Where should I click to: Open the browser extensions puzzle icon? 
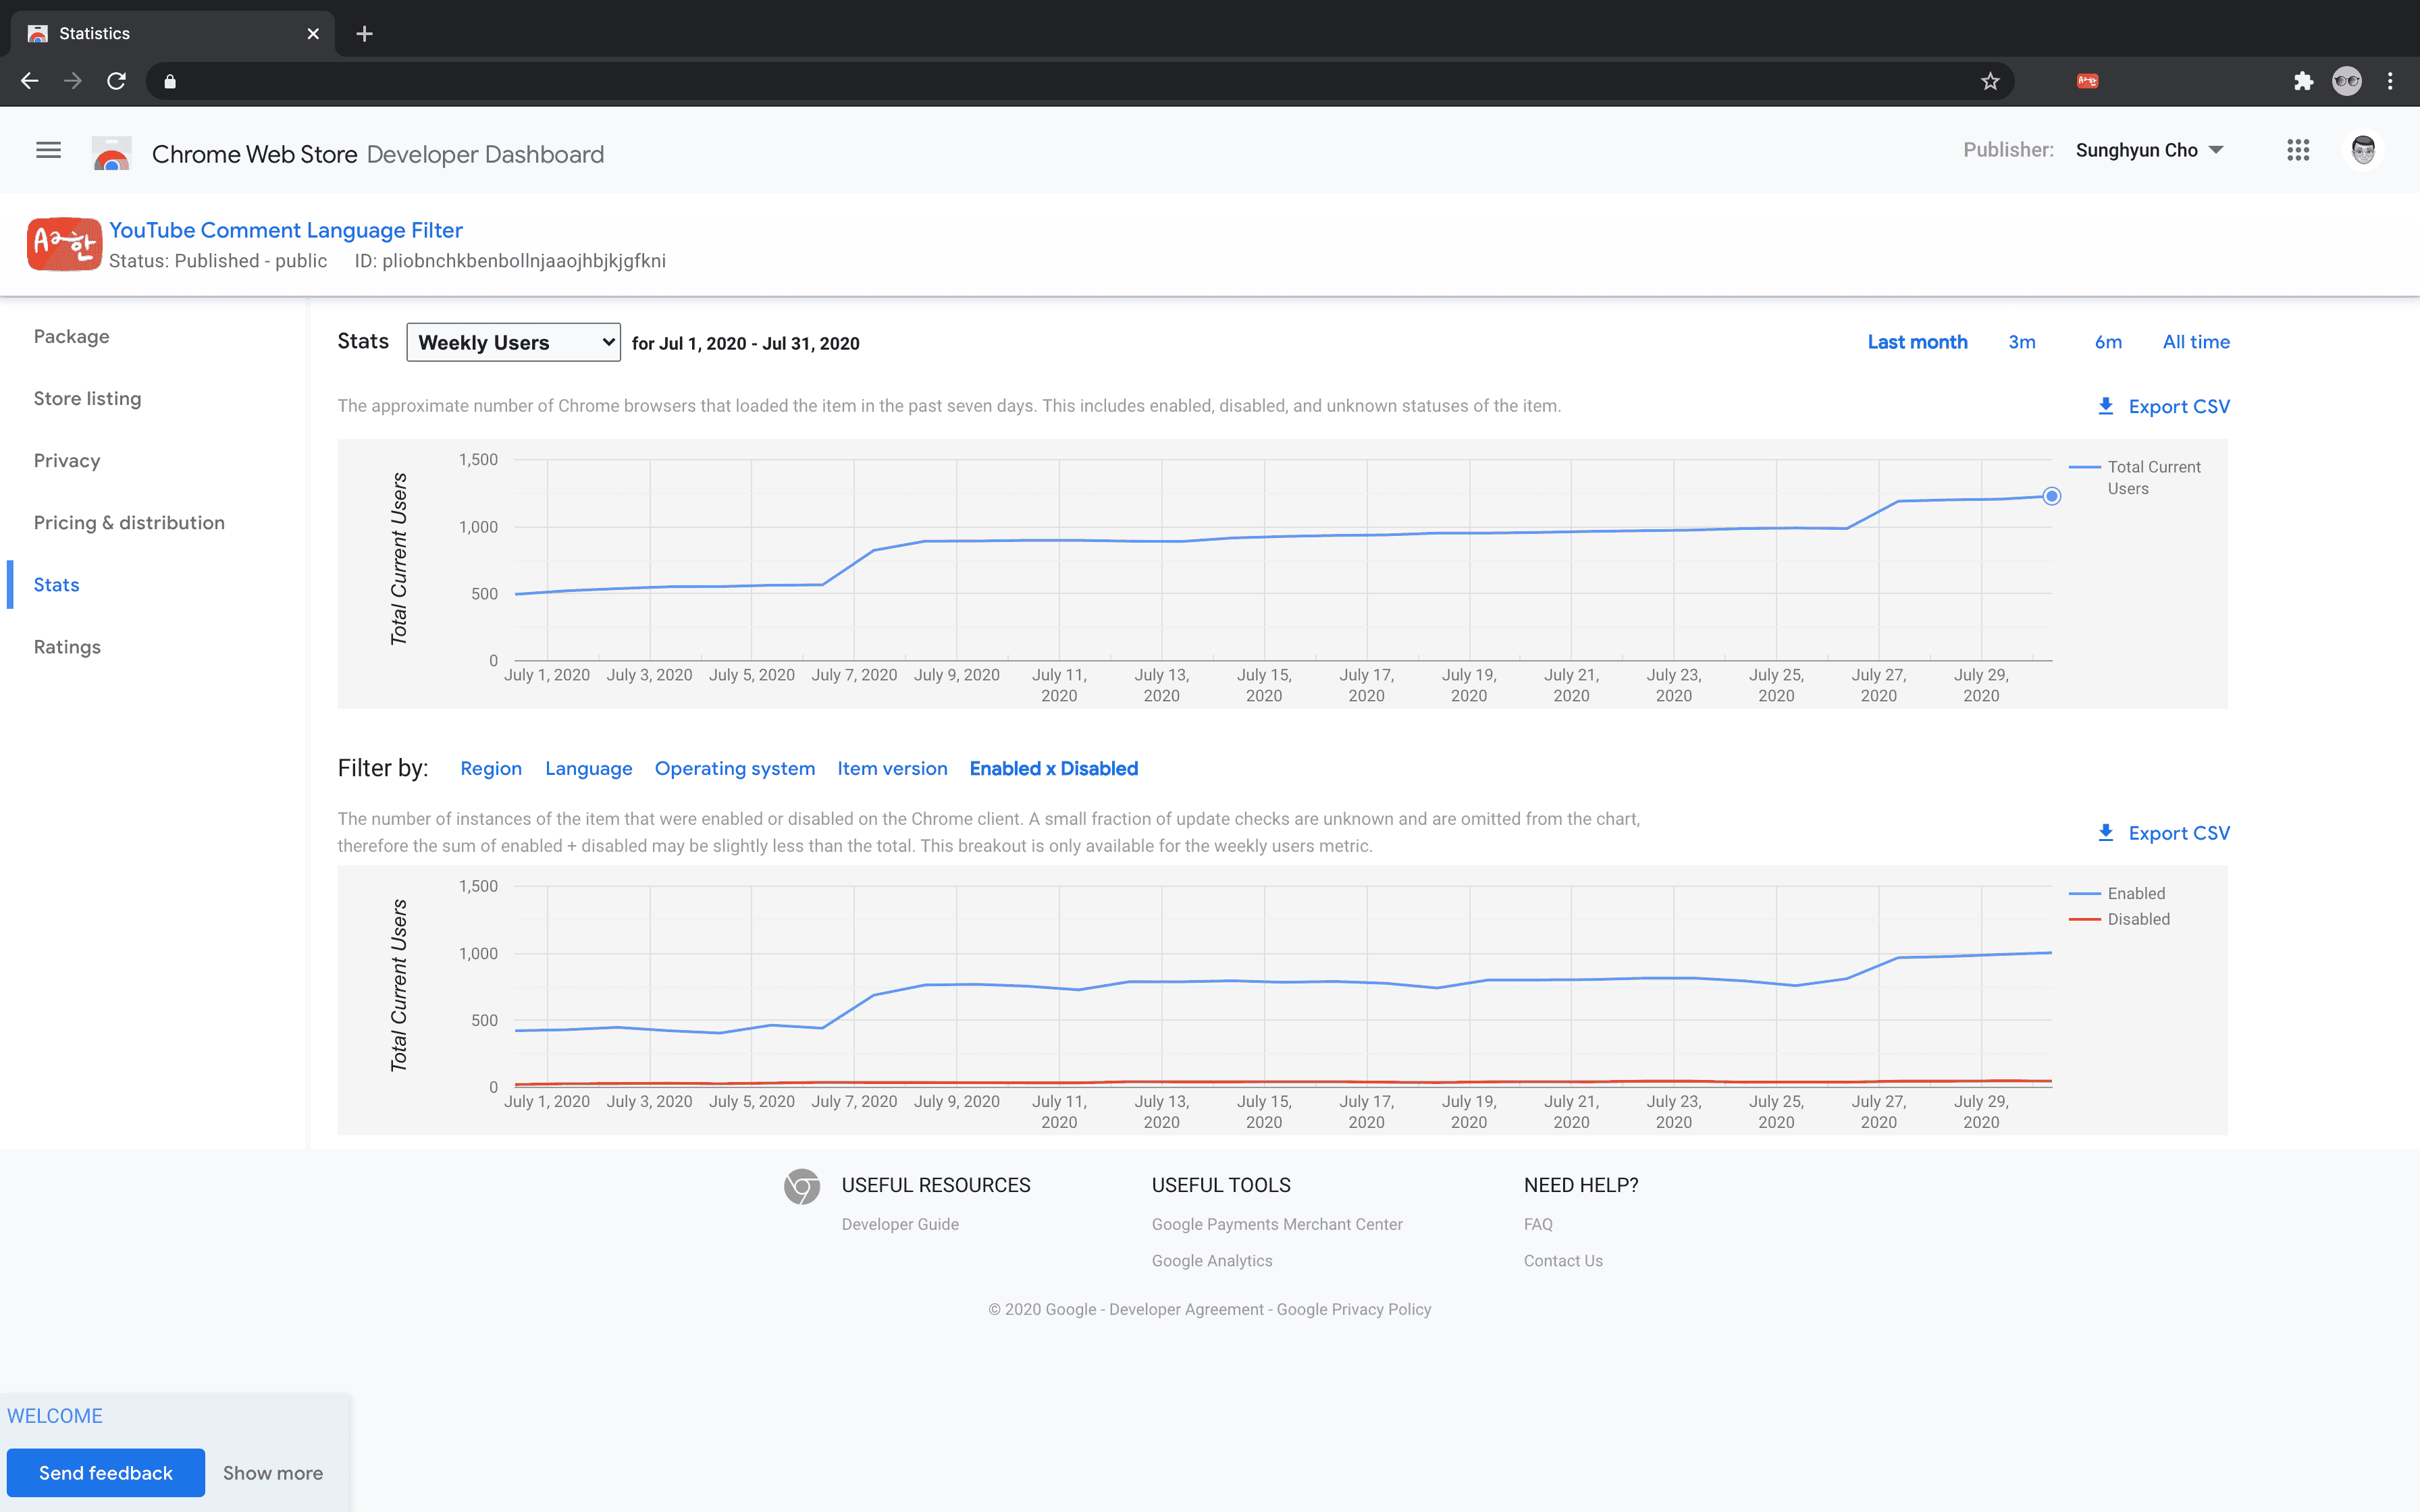pos(2303,81)
